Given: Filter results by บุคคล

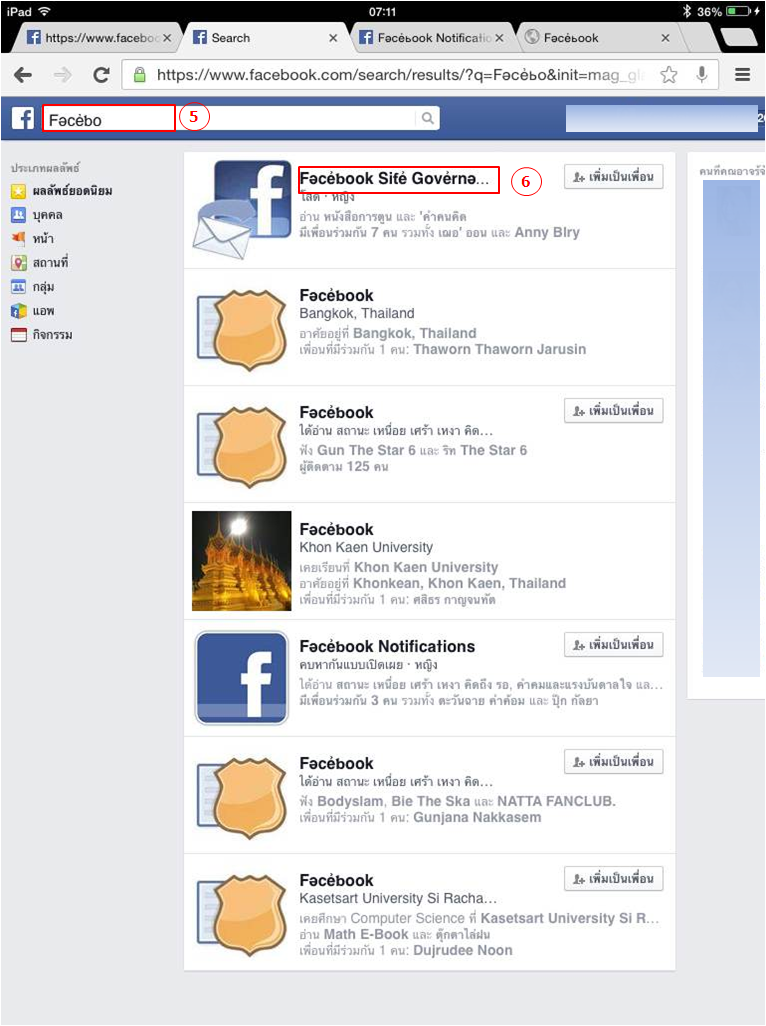Looking at the screenshot, I should coord(37,215).
